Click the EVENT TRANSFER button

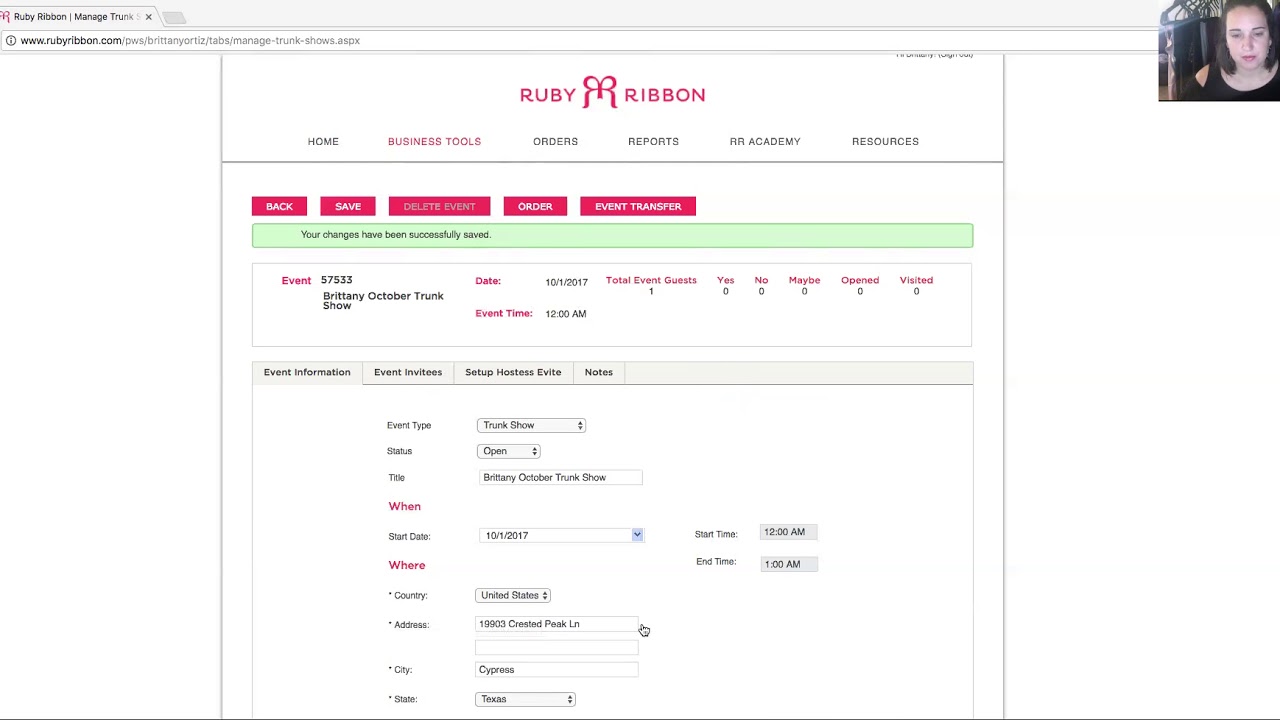(638, 206)
